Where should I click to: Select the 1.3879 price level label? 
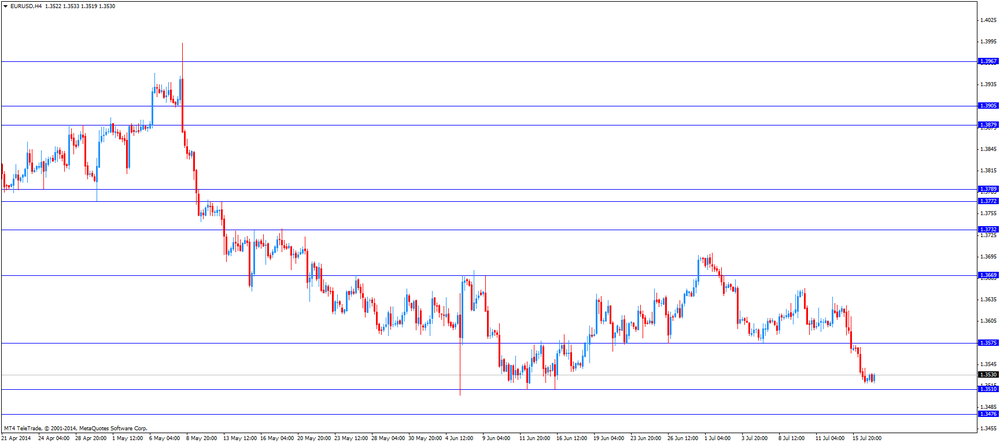(987, 125)
